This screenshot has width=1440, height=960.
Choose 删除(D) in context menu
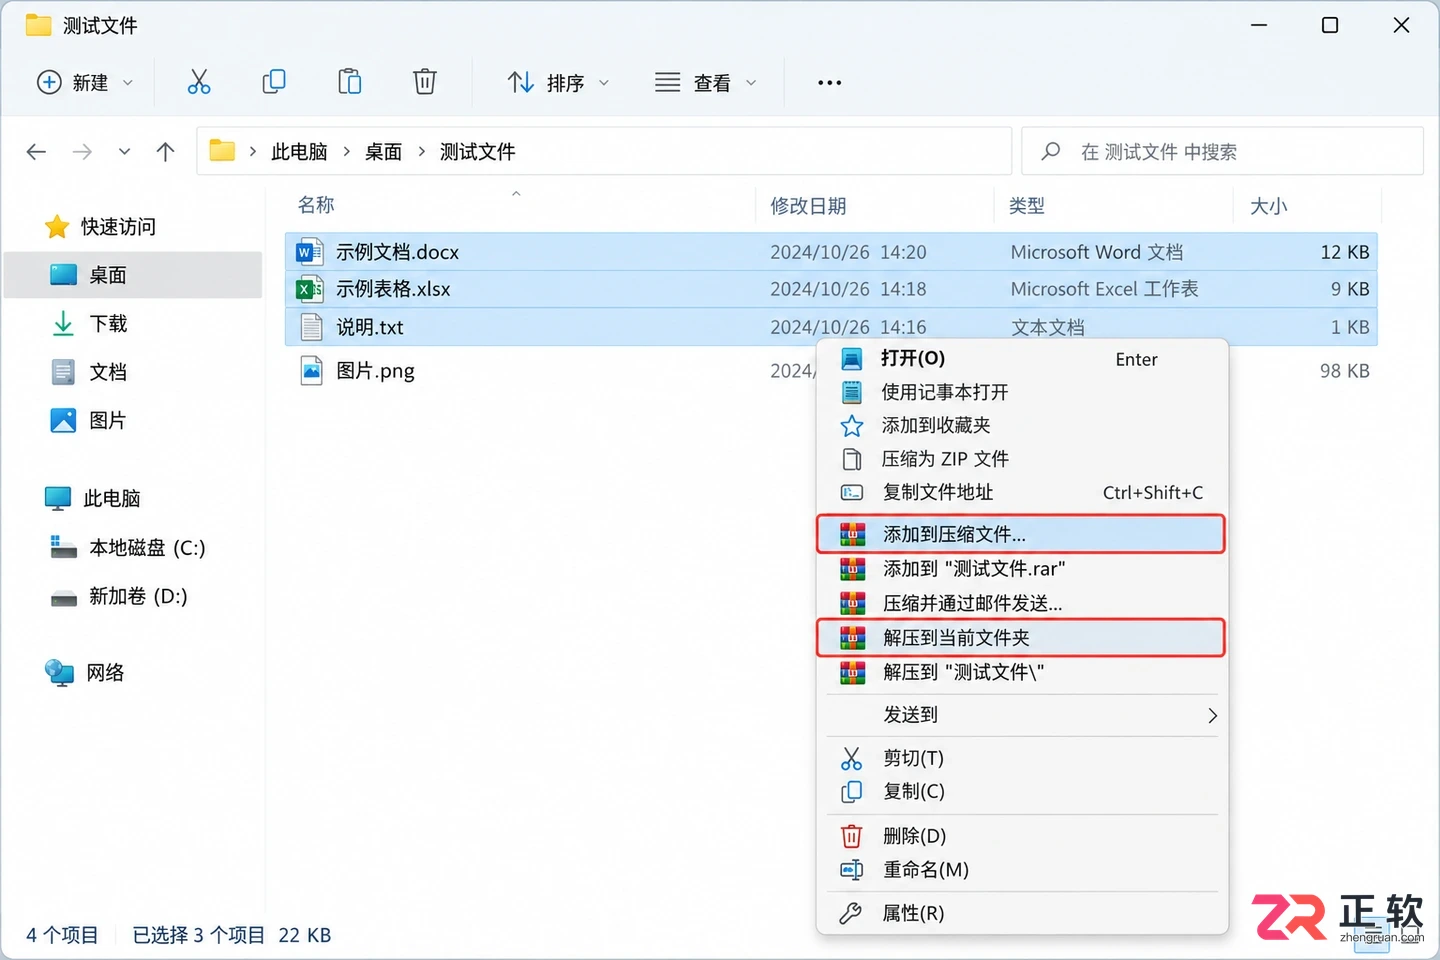coord(1022,836)
